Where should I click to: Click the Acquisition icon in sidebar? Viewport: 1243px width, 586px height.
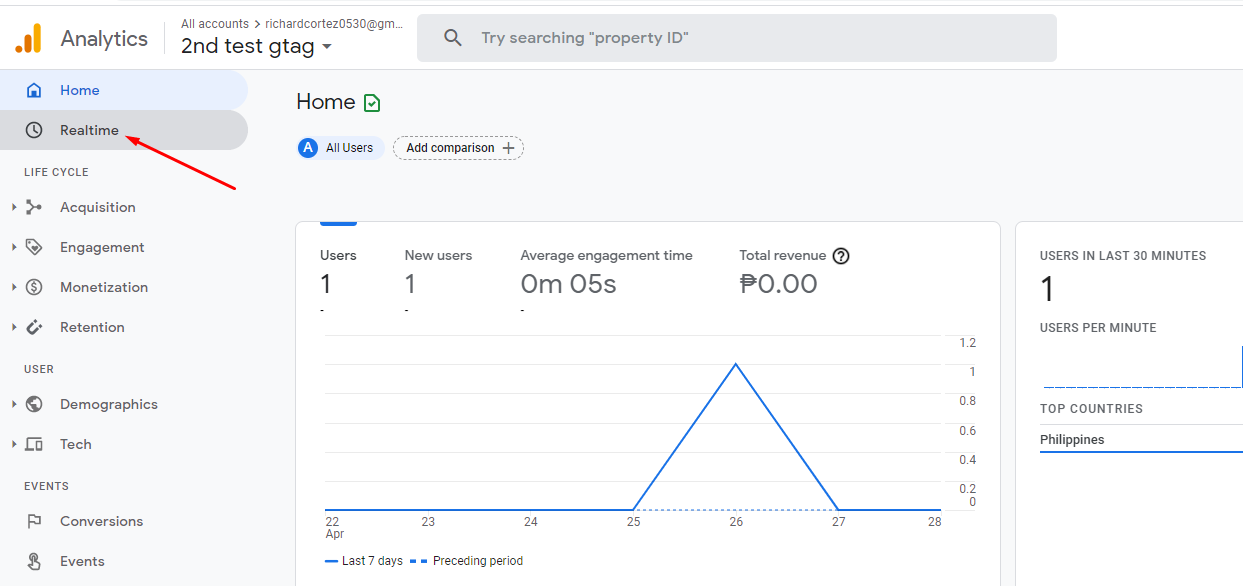(x=34, y=207)
